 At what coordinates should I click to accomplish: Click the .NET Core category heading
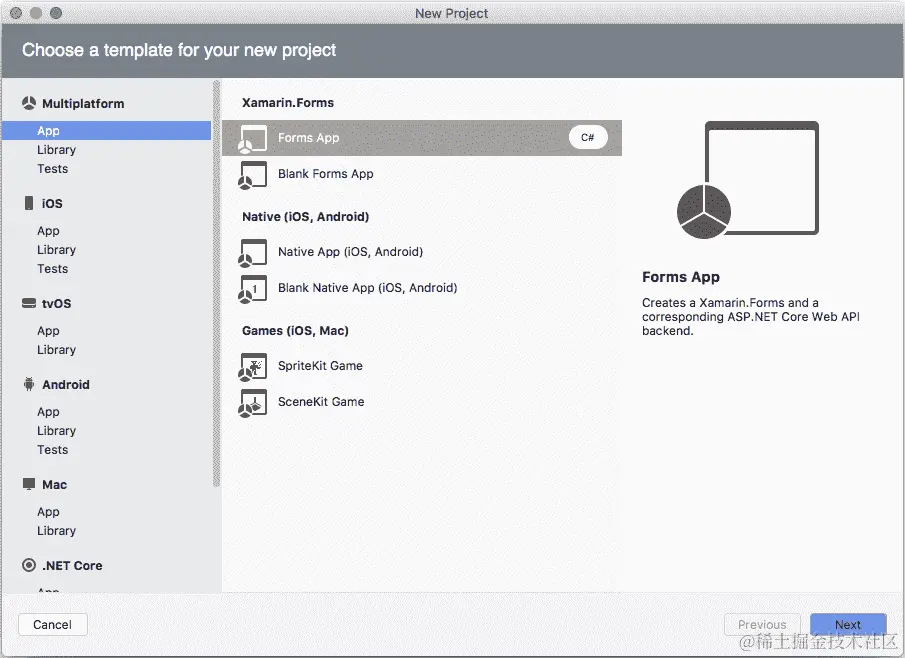click(72, 566)
